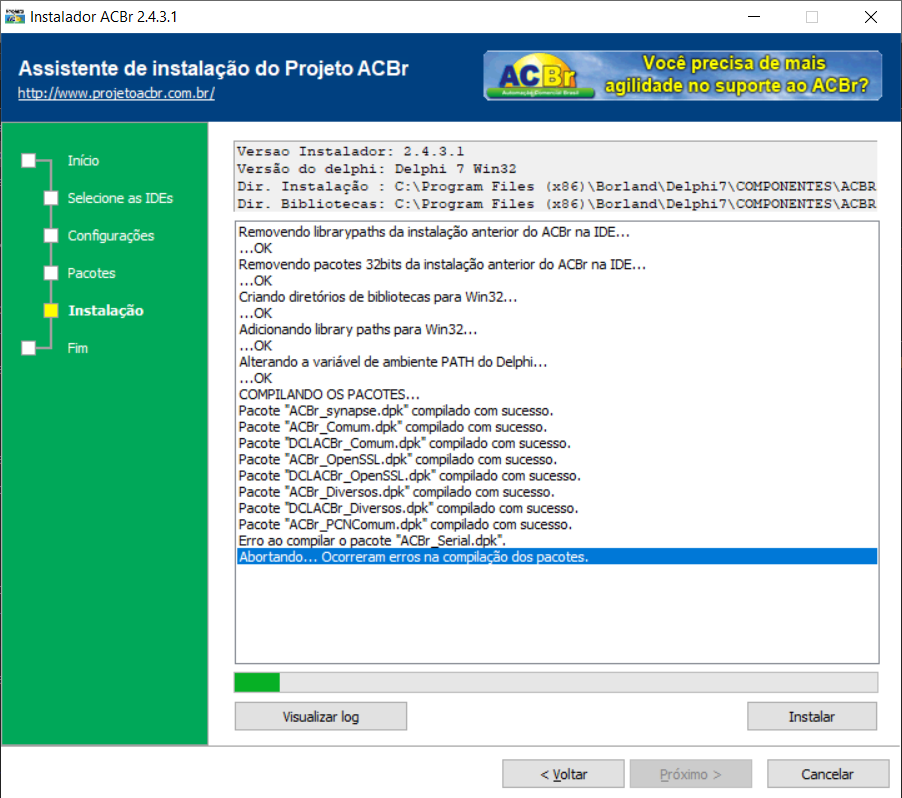This screenshot has height=798, width=902.
Task: Select the ACBr_OpenSSL.dpk compiled line
Action: point(557,459)
